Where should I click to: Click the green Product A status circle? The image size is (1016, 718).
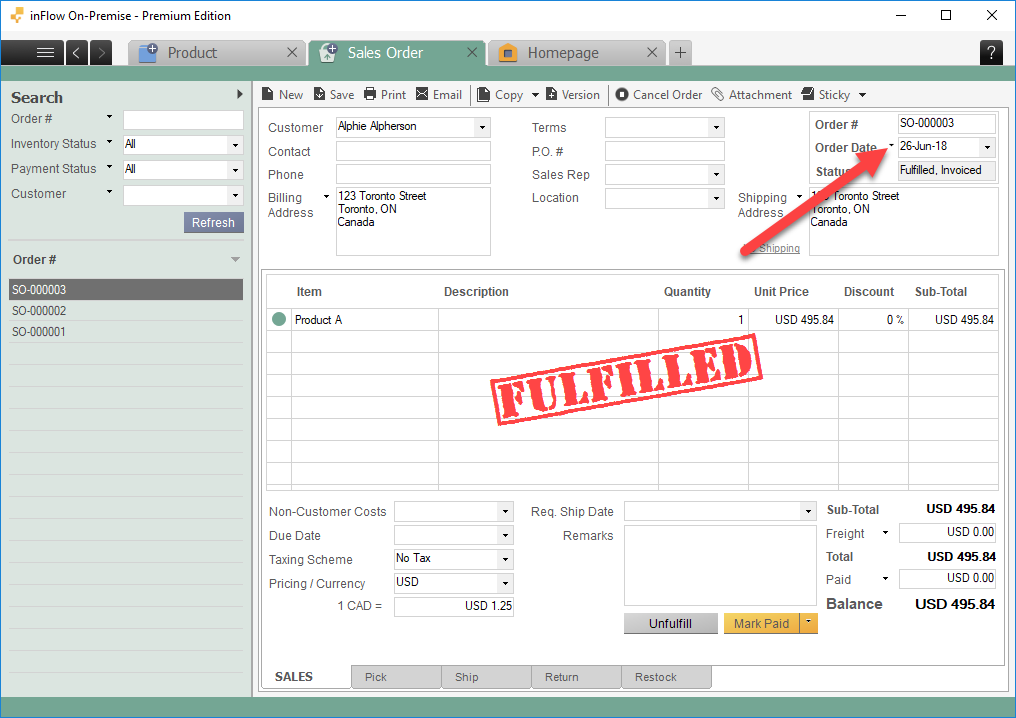pyautogui.click(x=279, y=320)
